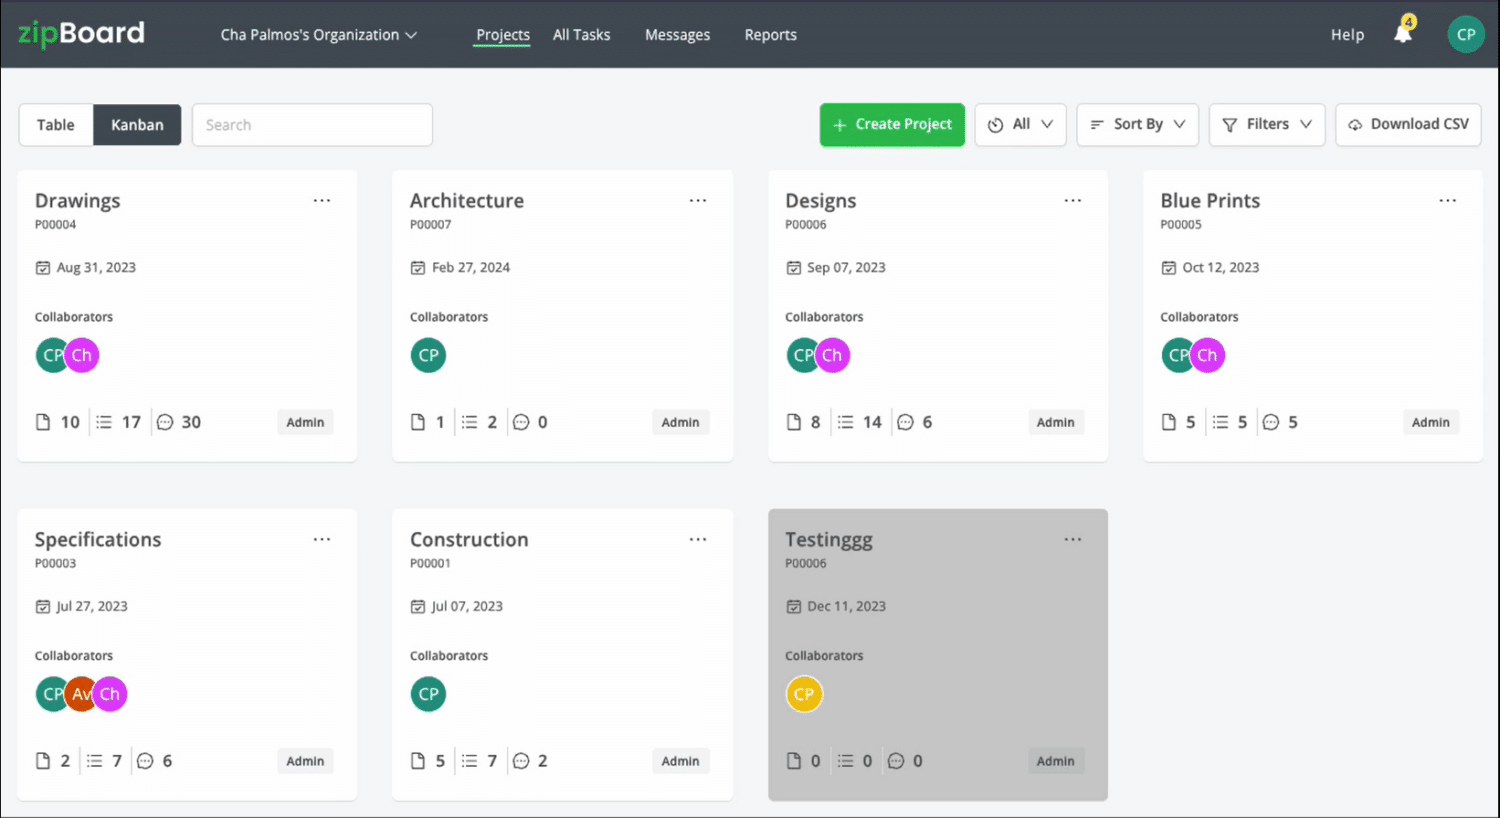
Task: Click the magenta Ch collaborator avatar on Drawings
Action: [80, 355]
